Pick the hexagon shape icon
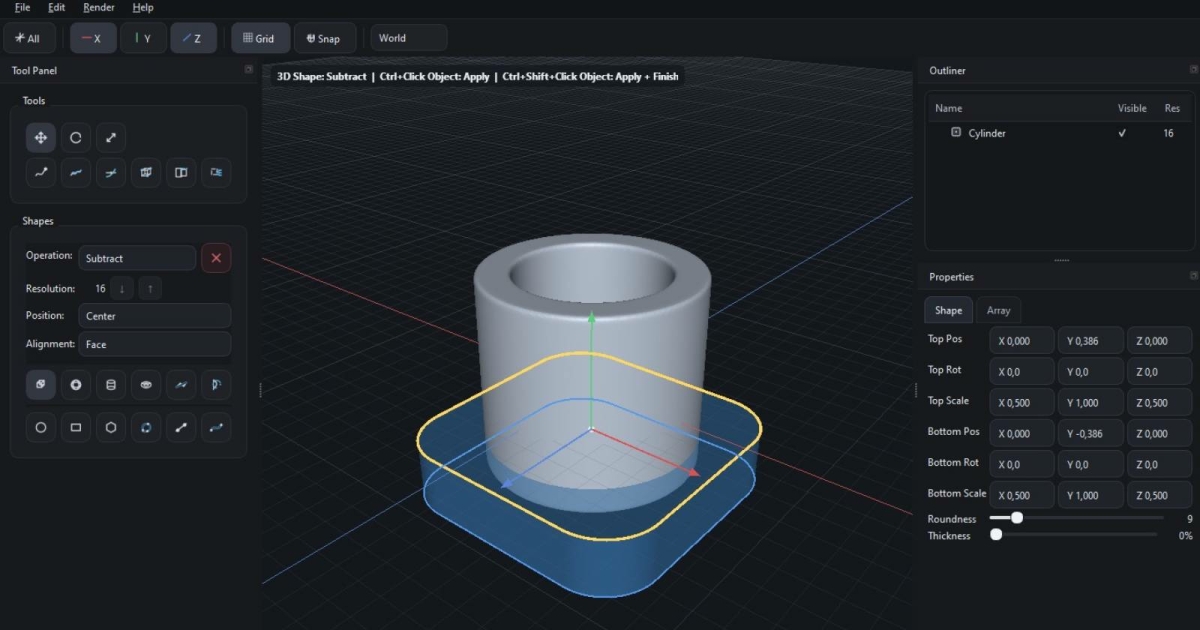 pyautogui.click(x=111, y=427)
